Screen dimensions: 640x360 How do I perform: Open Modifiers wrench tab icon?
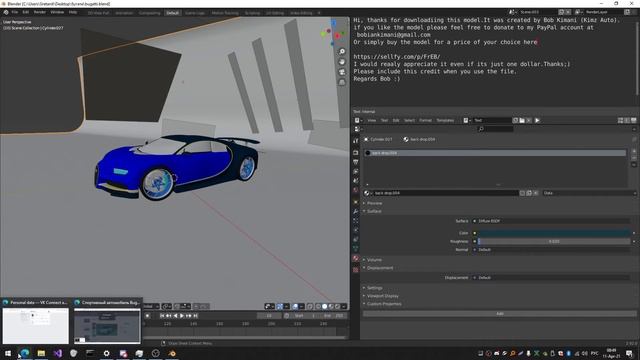click(356, 211)
